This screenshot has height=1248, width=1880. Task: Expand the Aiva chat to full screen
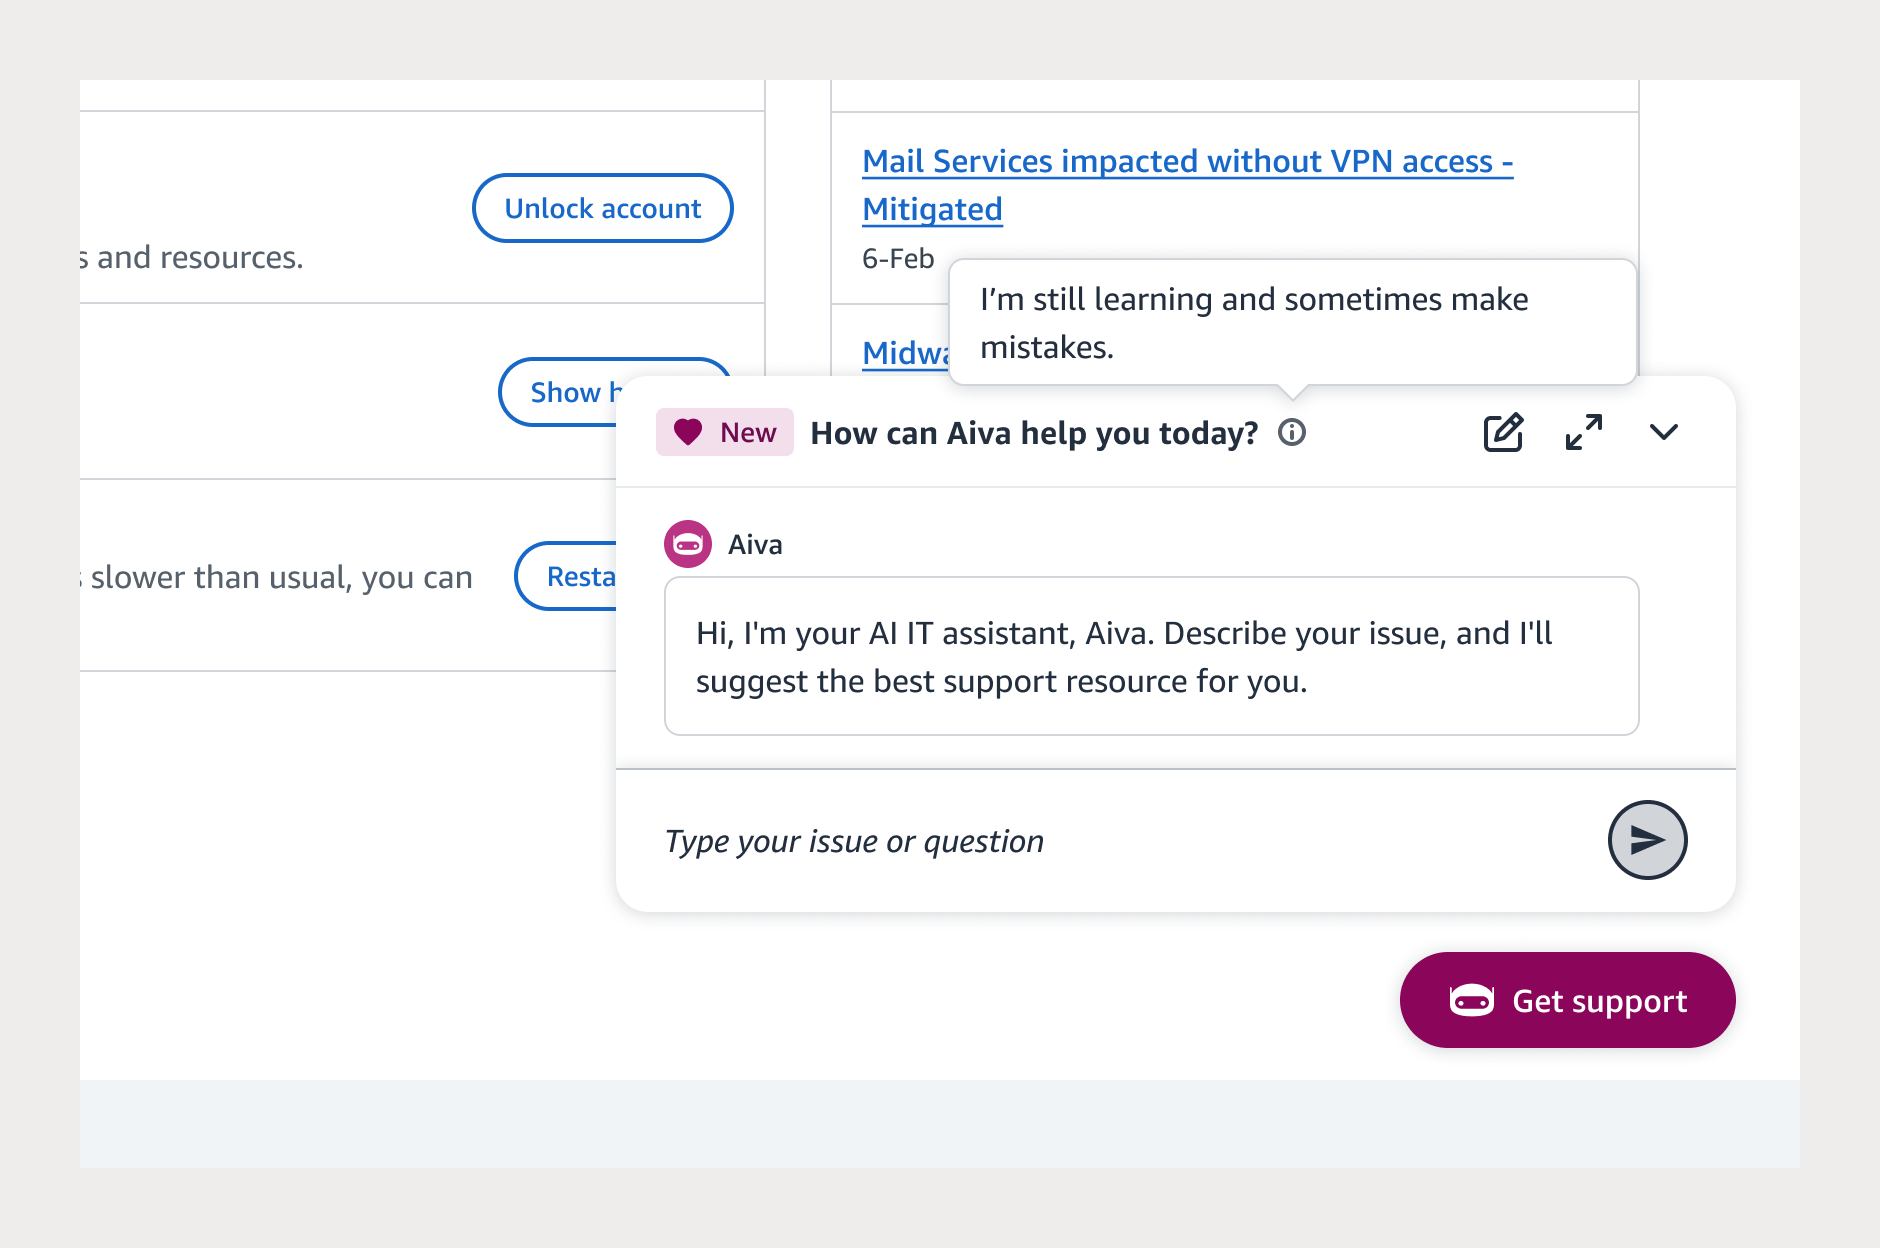pyautogui.click(x=1584, y=433)
